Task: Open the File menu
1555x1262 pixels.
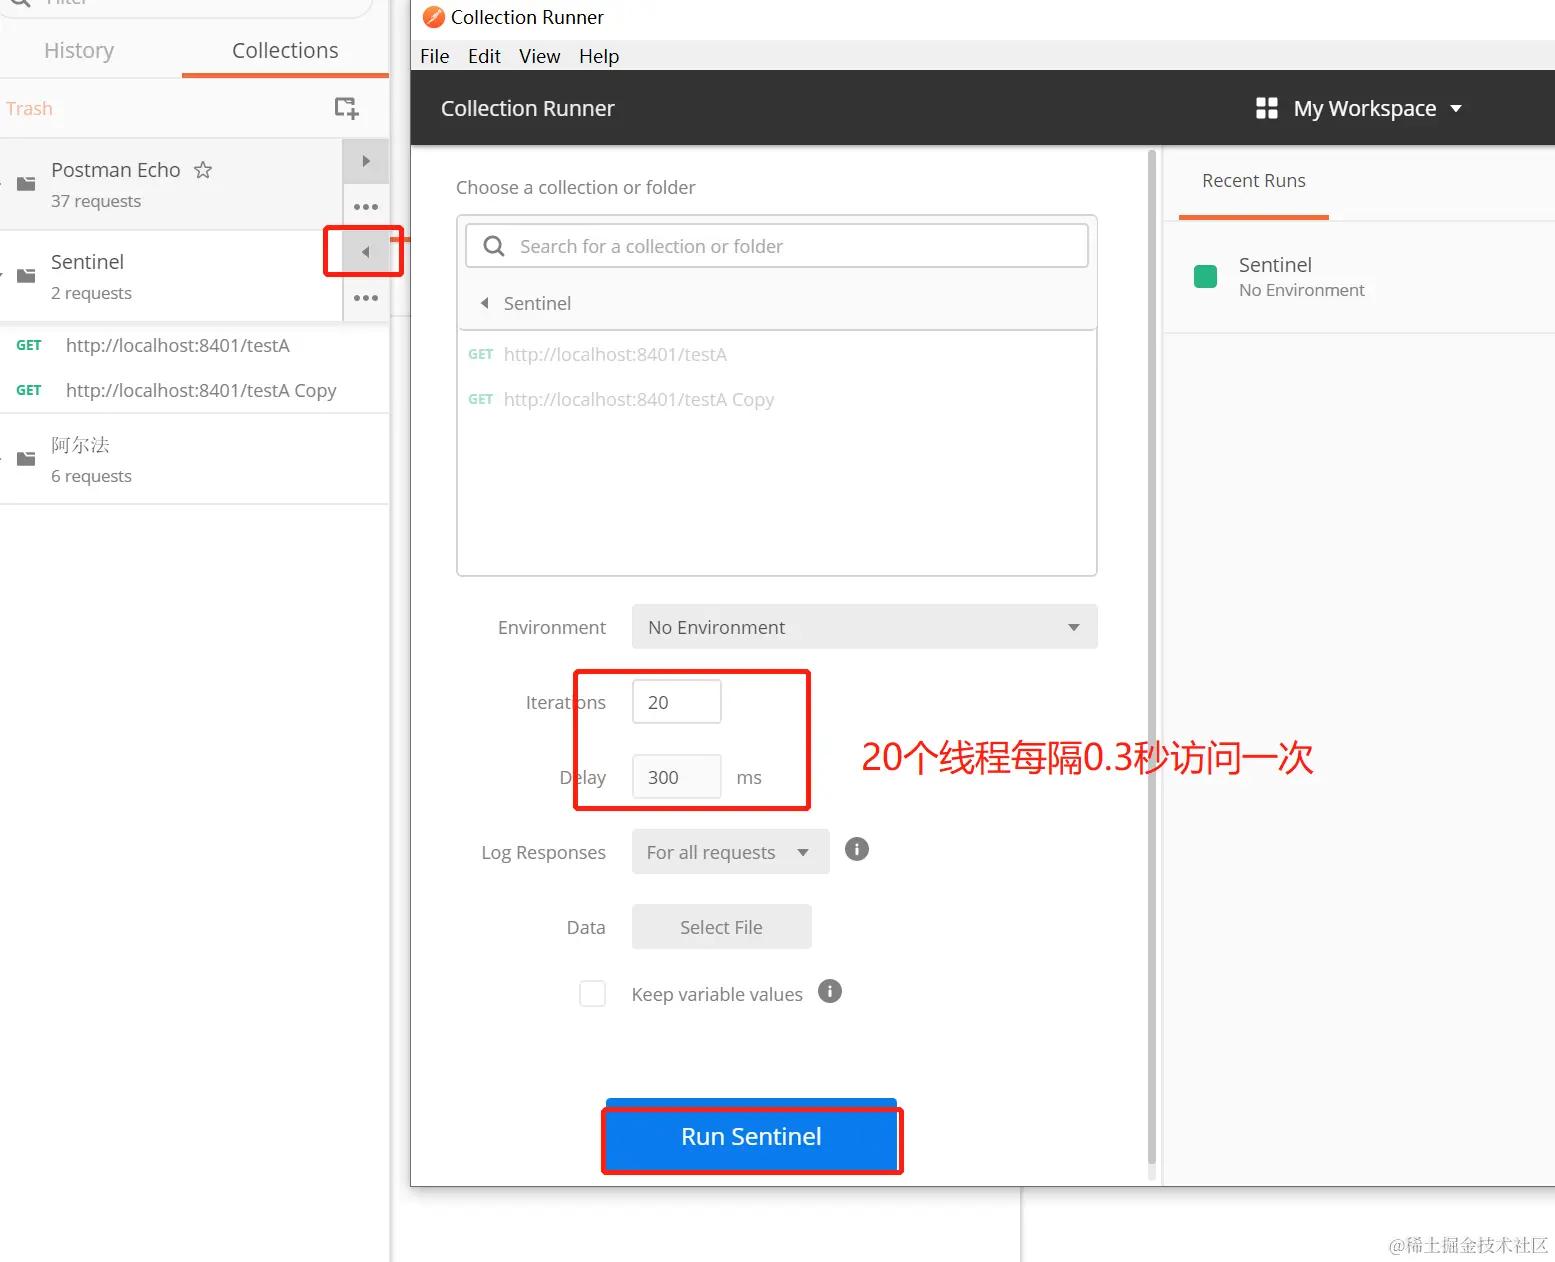Action: (x=434, y=56)
